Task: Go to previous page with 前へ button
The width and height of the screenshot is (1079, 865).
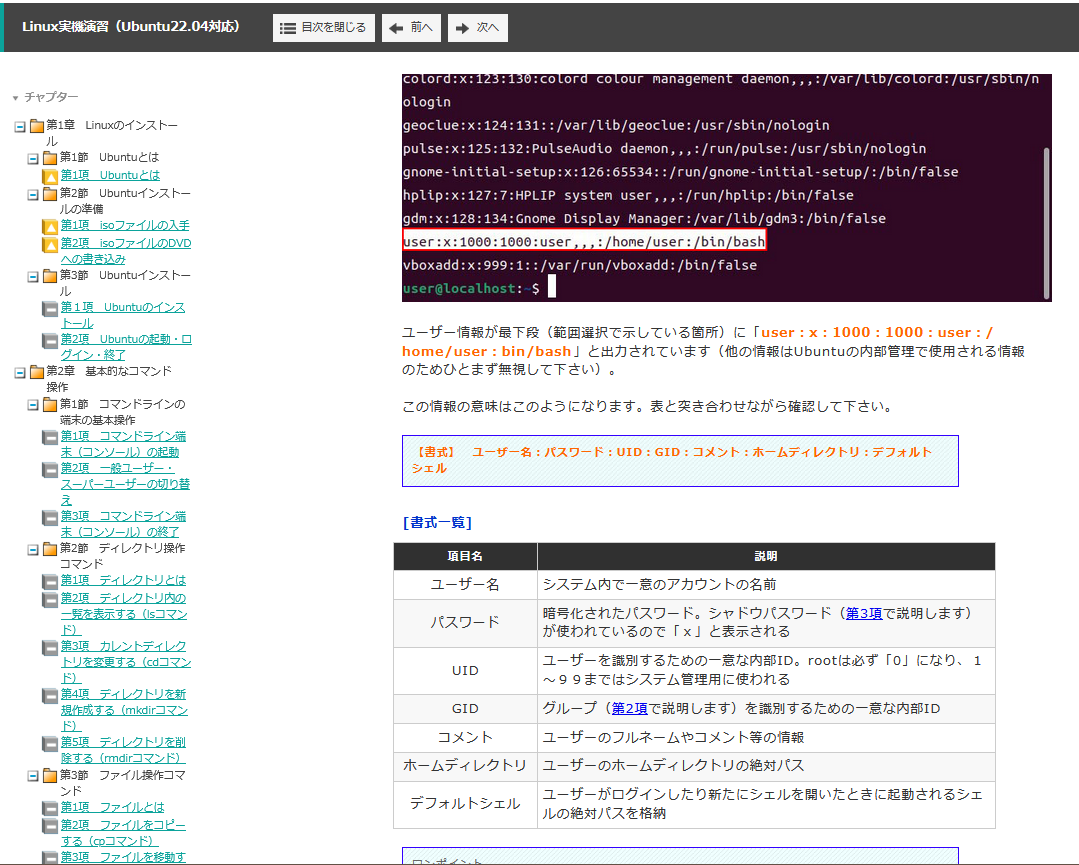Action: coord(411,28)
